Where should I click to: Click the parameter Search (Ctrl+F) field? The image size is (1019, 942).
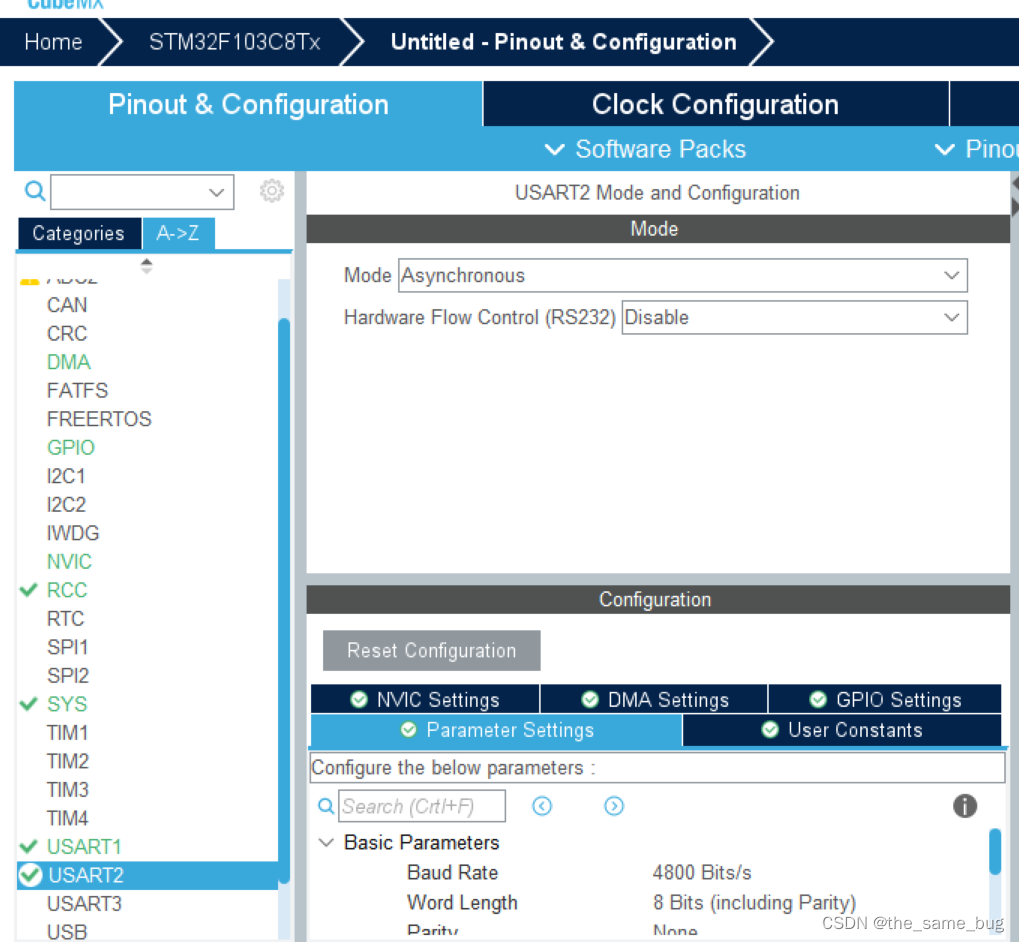click(422, 806)
